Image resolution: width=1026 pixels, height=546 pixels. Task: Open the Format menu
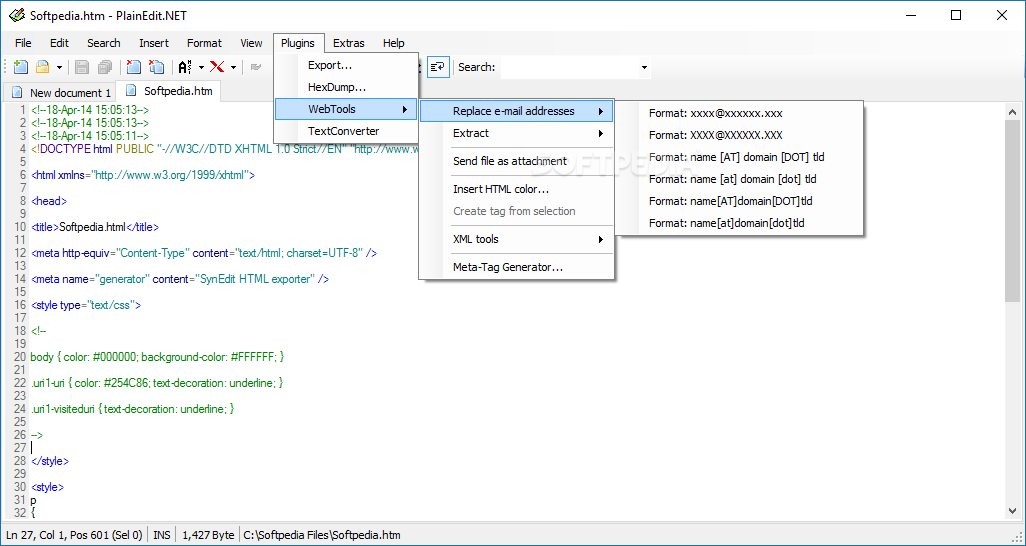click(204, 43)
